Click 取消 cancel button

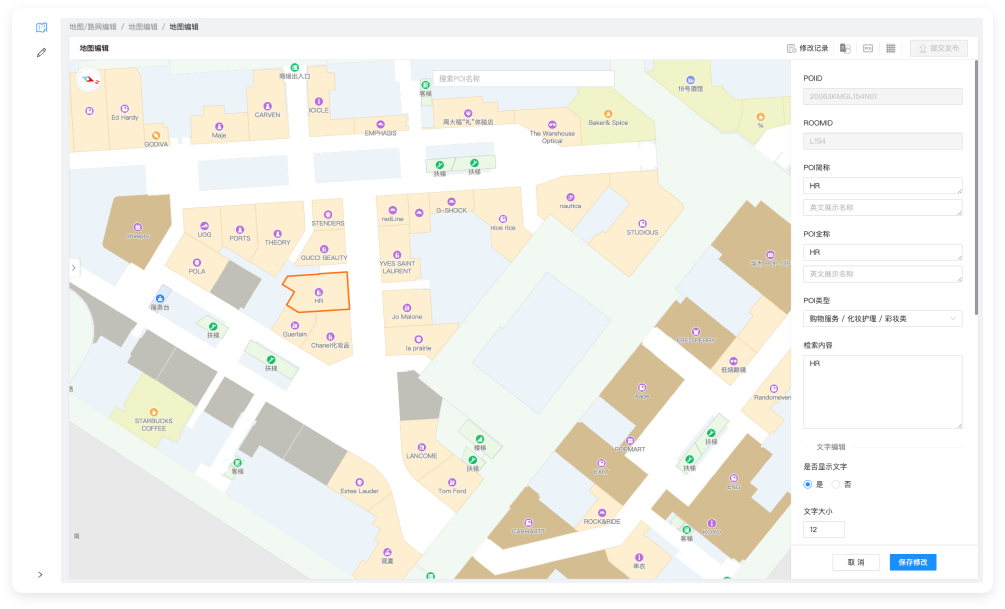[x=855, y=562]
